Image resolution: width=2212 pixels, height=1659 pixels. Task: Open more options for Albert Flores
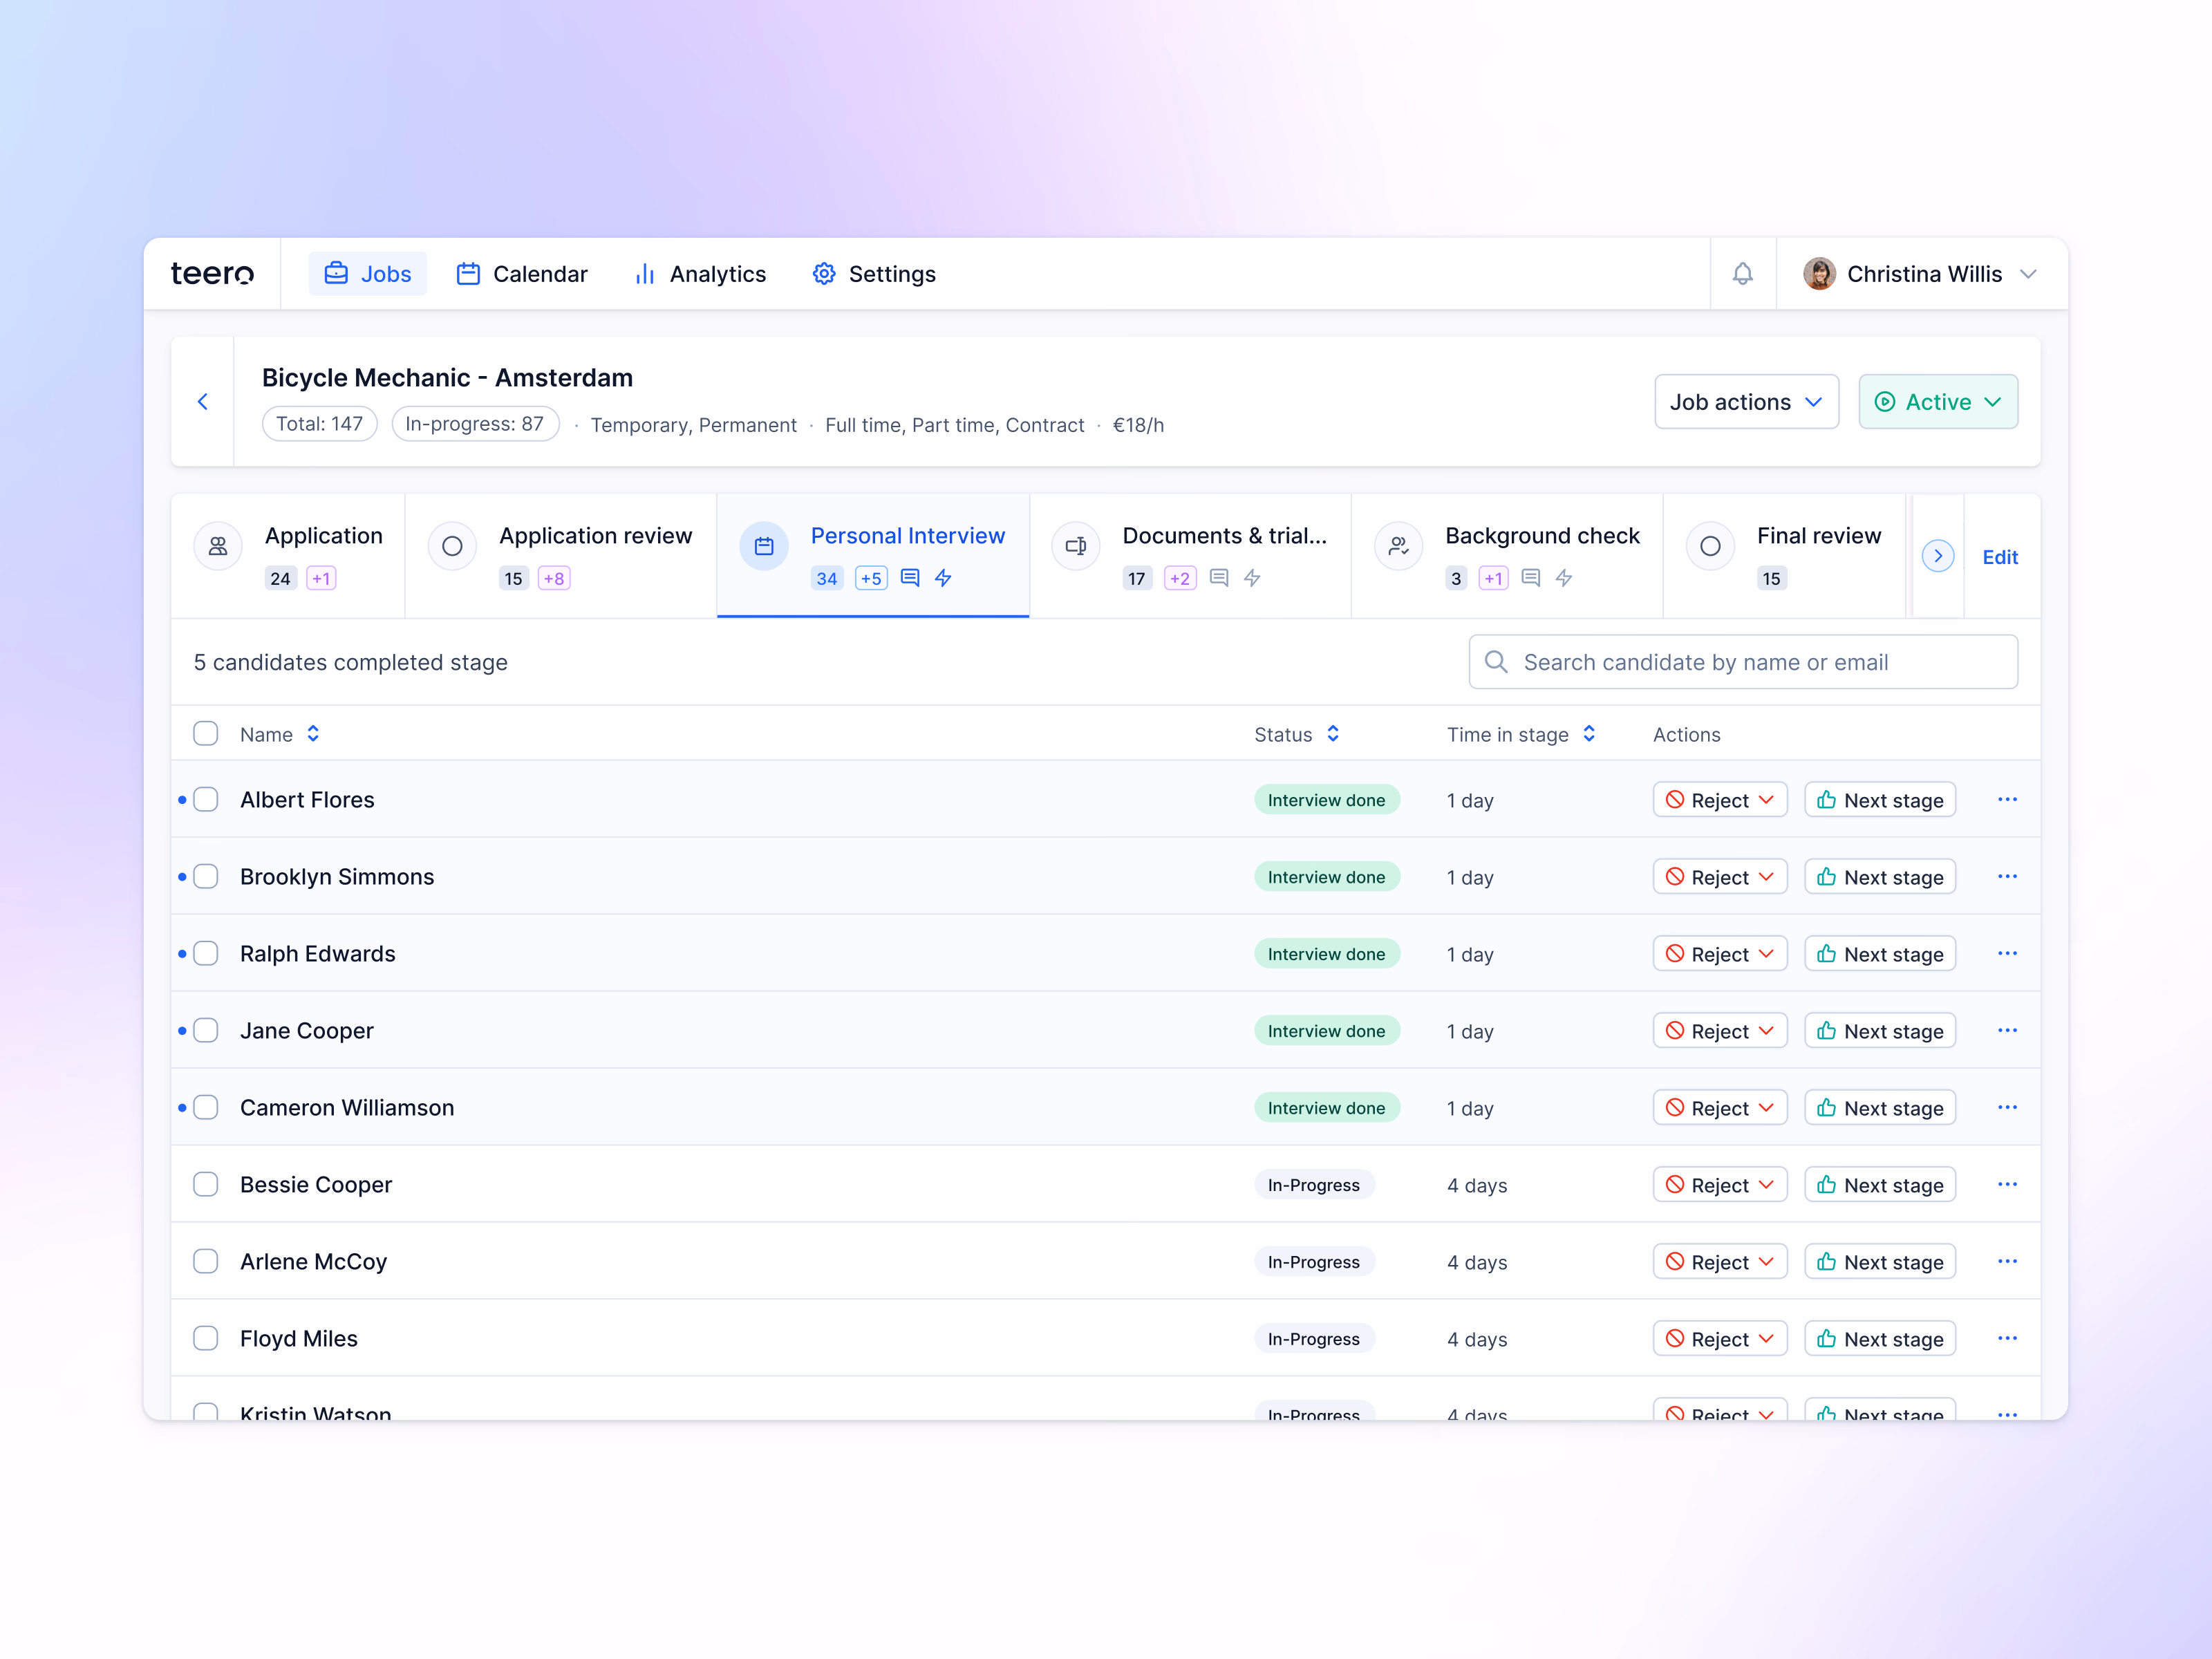pyautogui.click(x=2007, y=800)
